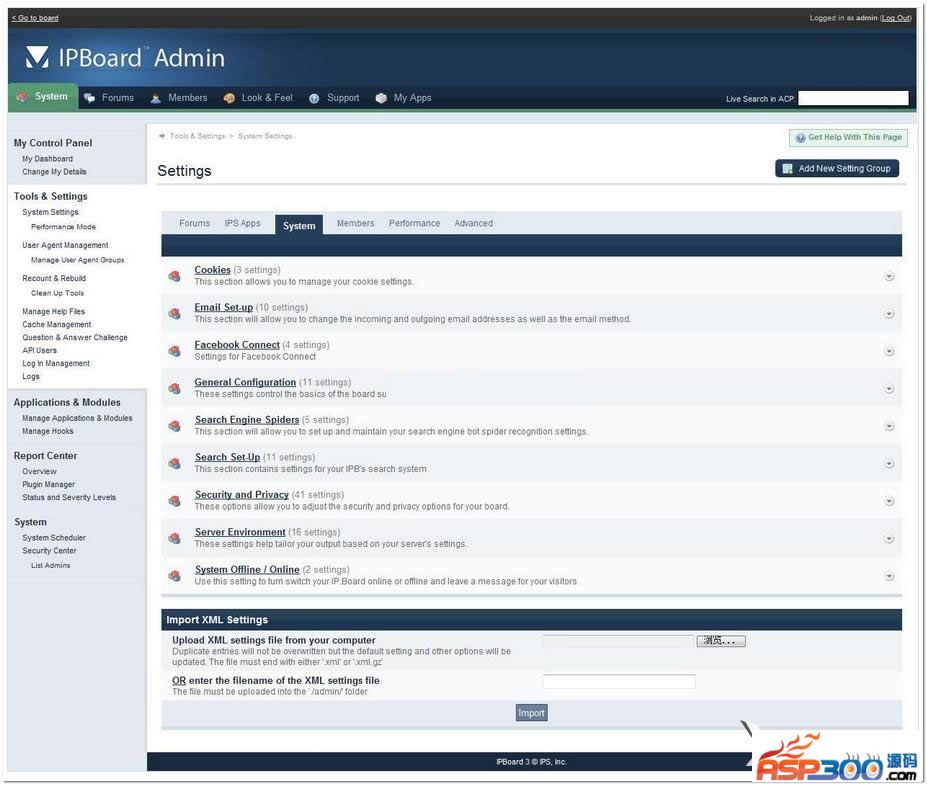The height and width of the screenshot is (785, 927).
Task: Click the System gear icon in navigation
Action: (x=22, y=96)
